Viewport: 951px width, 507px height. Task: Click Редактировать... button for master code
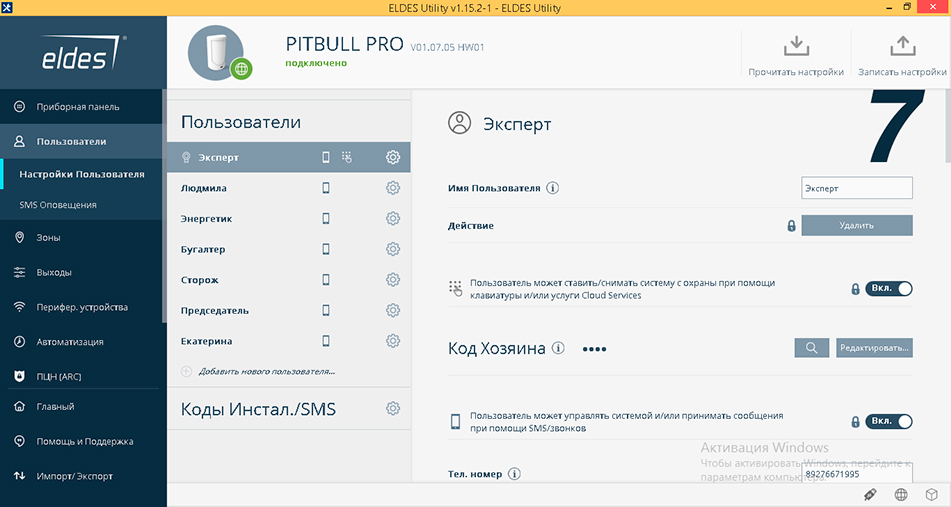tap(874, 348)
